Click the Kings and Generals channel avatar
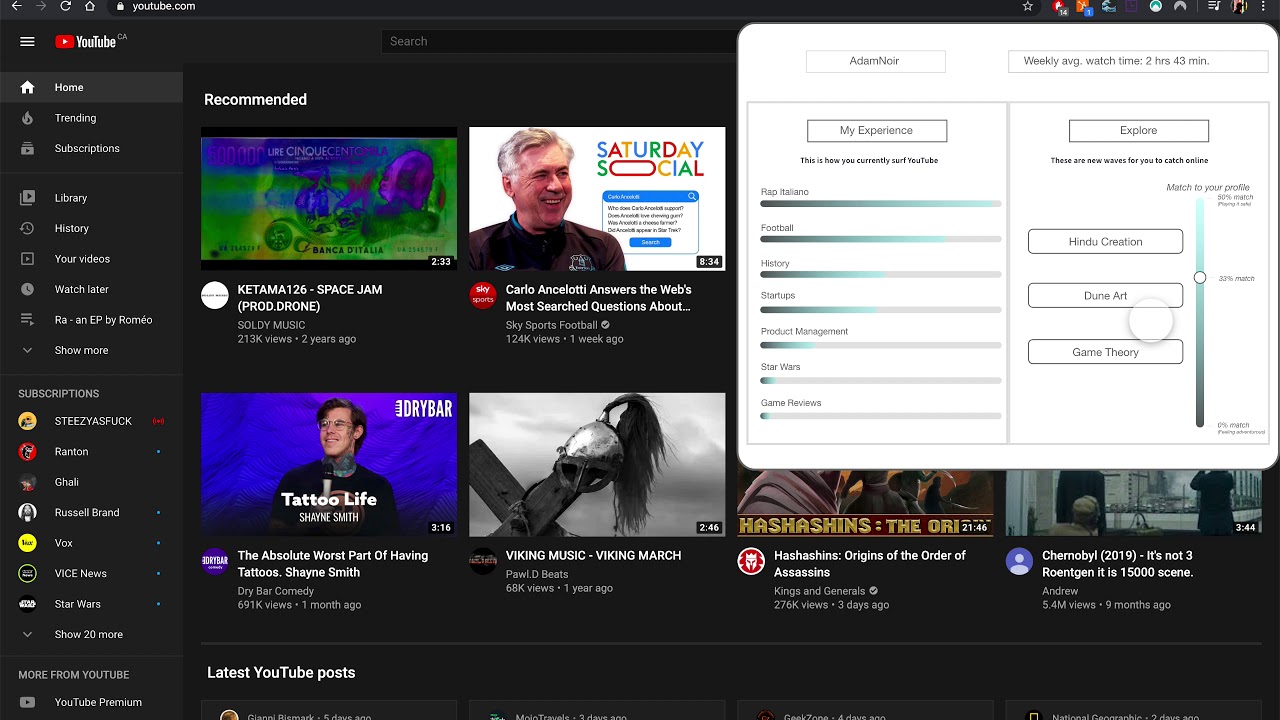 pos(751,561)
